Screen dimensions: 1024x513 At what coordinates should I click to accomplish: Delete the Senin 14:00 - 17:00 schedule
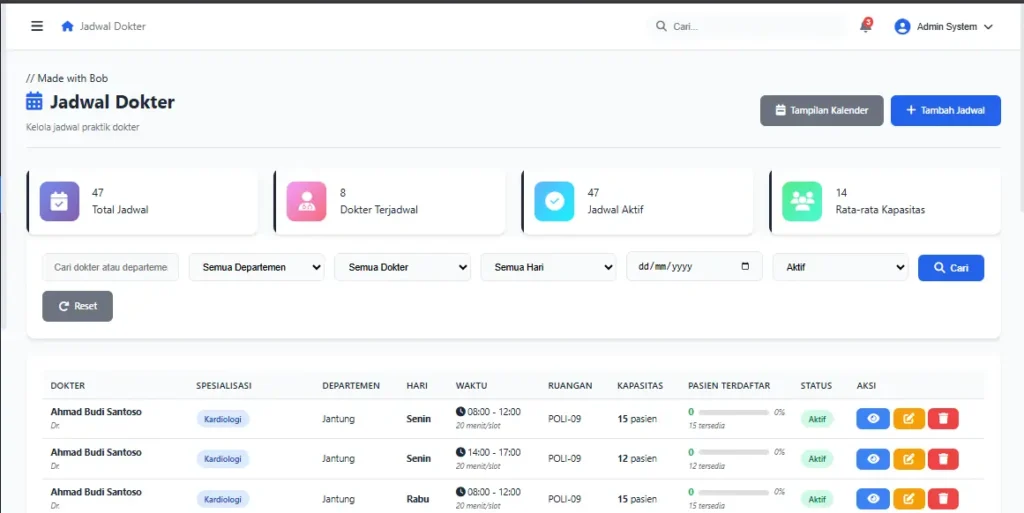[943, 459]
